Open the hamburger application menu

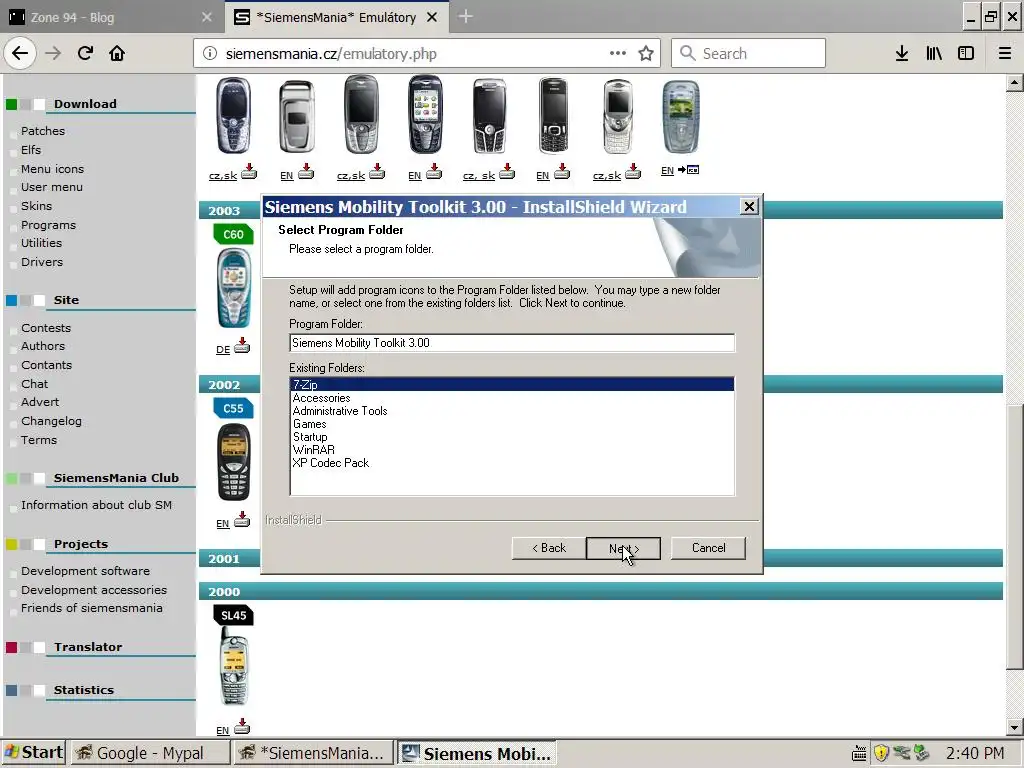tap(1004, 54)
